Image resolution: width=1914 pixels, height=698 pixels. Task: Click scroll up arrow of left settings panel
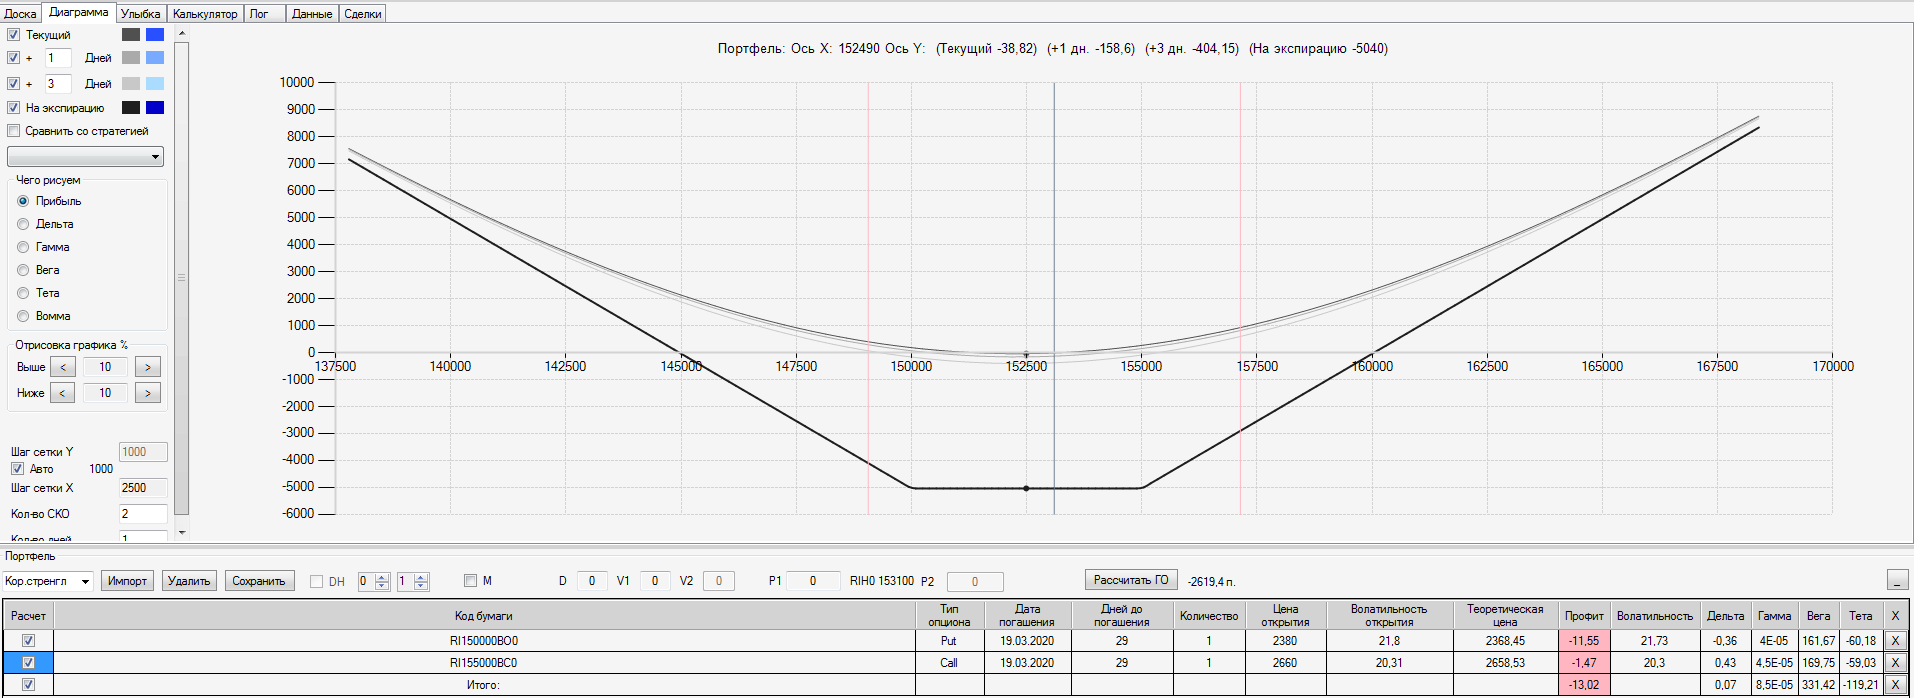click(182, 33)
